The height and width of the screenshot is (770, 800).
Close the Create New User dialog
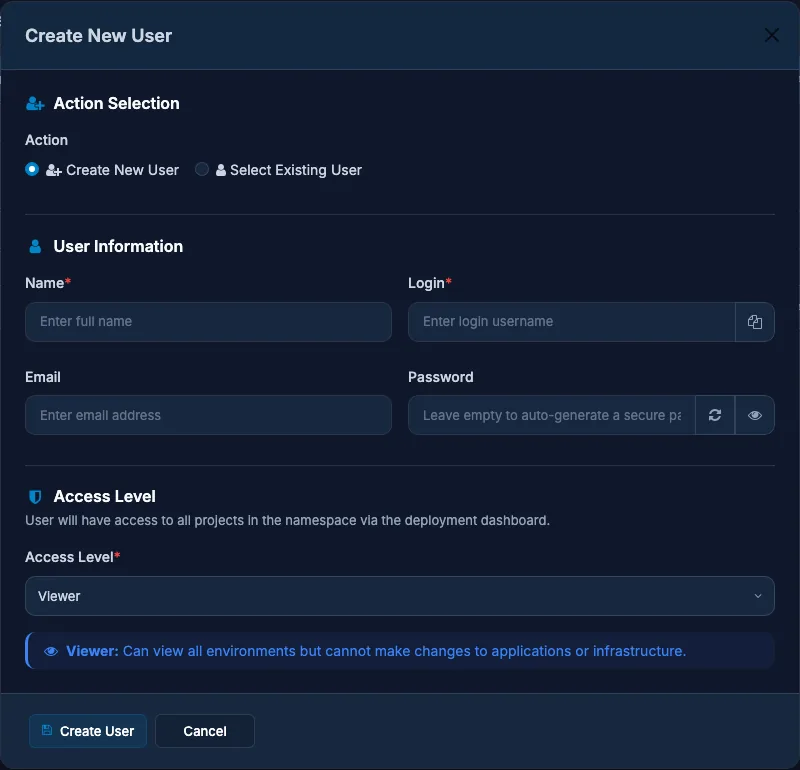[771, 35]
